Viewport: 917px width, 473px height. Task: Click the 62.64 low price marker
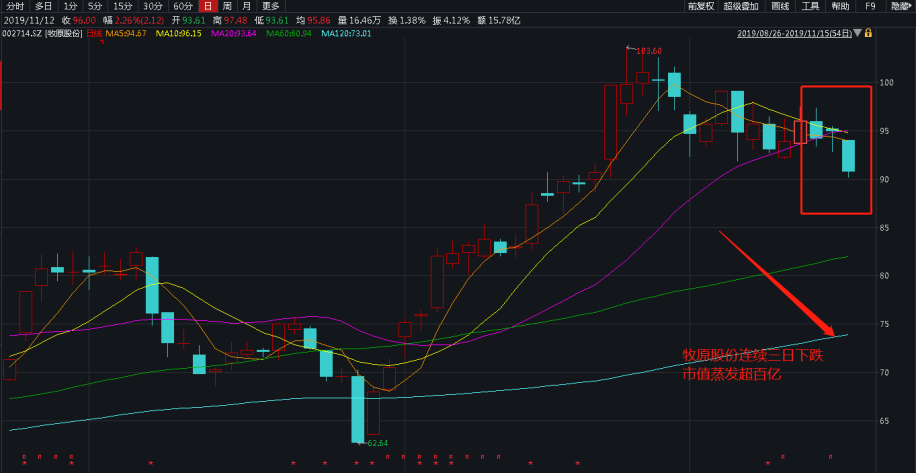click(377, 443)
